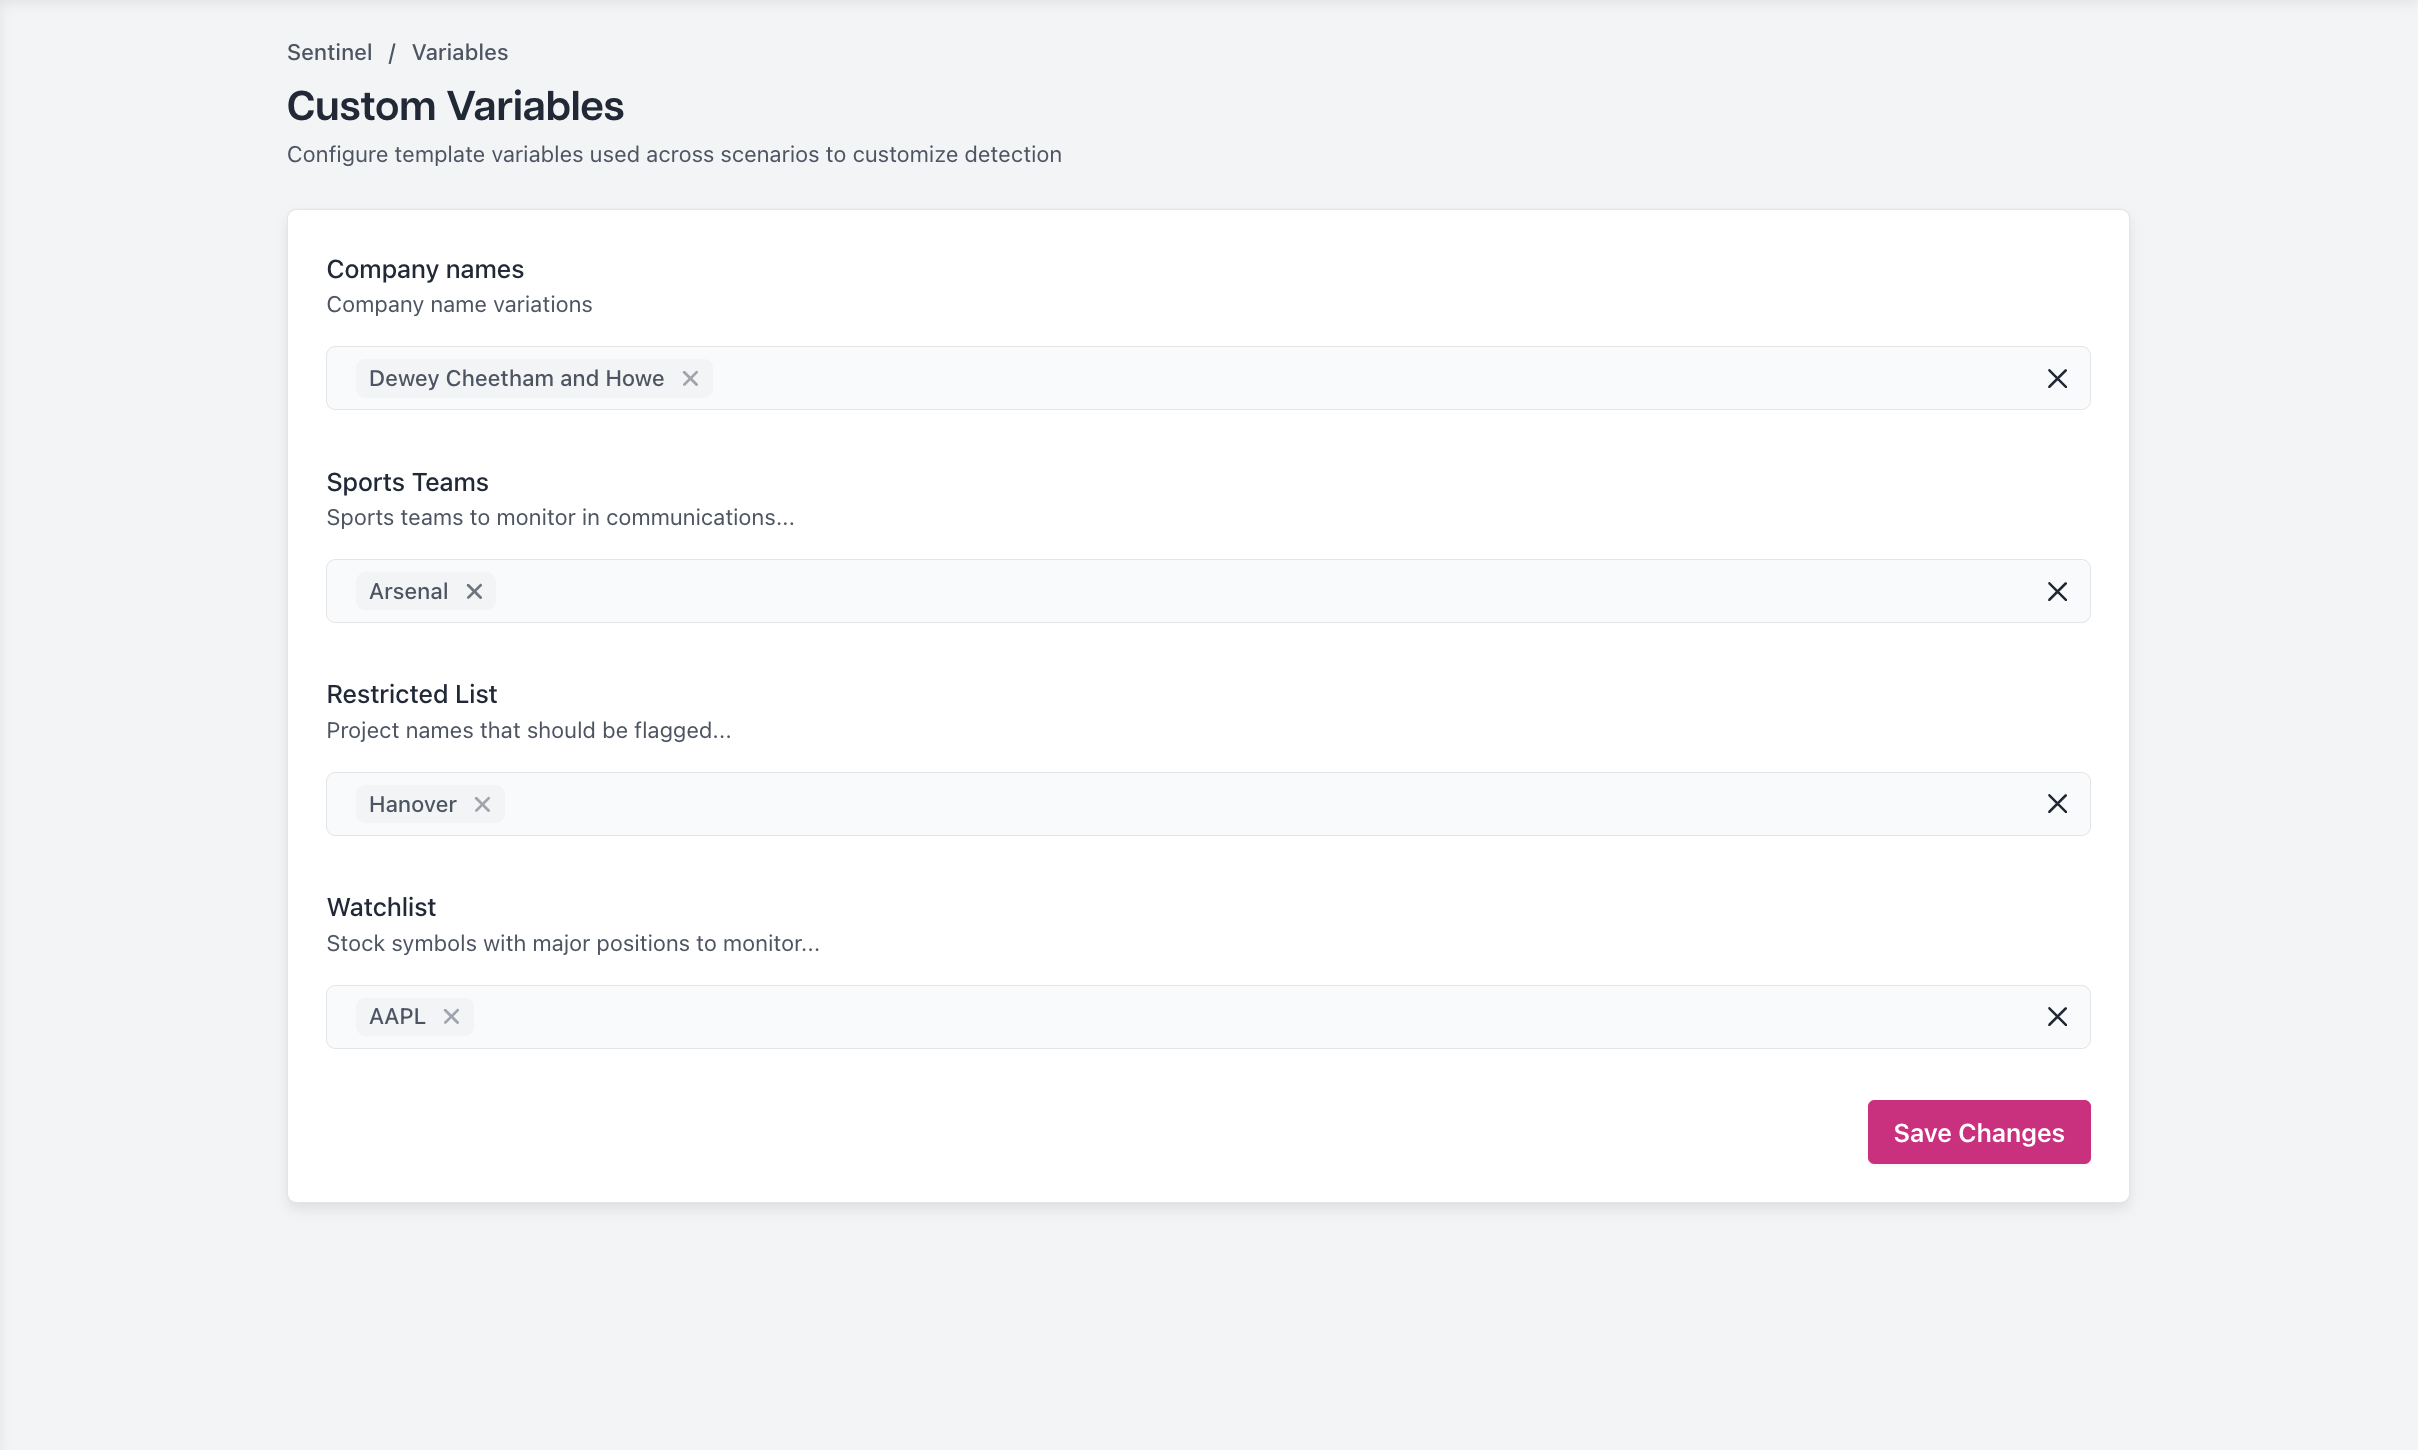Open the Sentinel breadcrumb link

[329, 52]
